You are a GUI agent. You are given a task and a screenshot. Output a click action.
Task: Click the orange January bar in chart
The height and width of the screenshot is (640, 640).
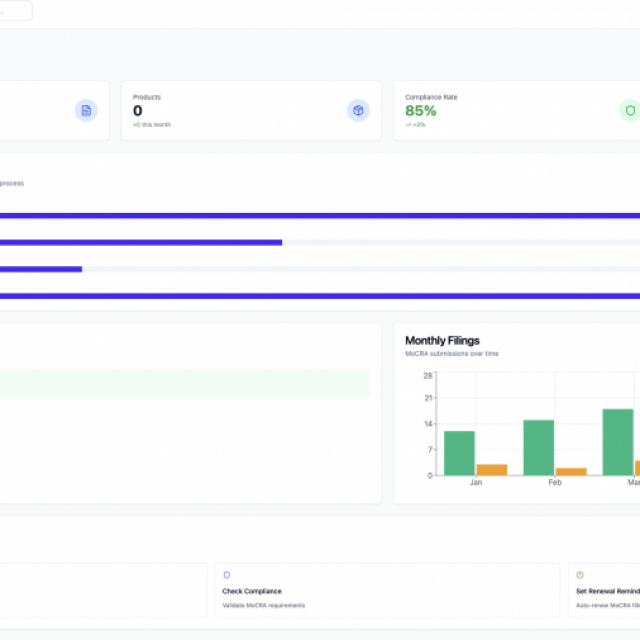coord(491,469)
